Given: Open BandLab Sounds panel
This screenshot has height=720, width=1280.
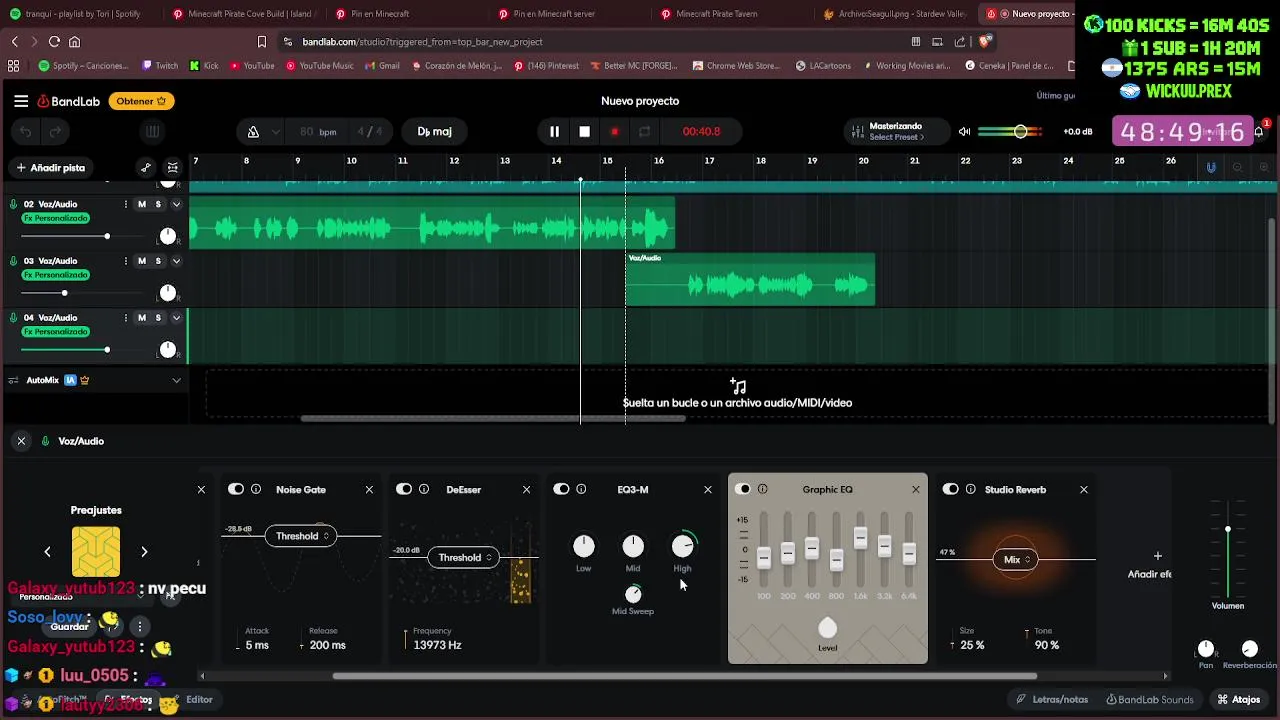Looking at the screenshot, I should 1150,700.
